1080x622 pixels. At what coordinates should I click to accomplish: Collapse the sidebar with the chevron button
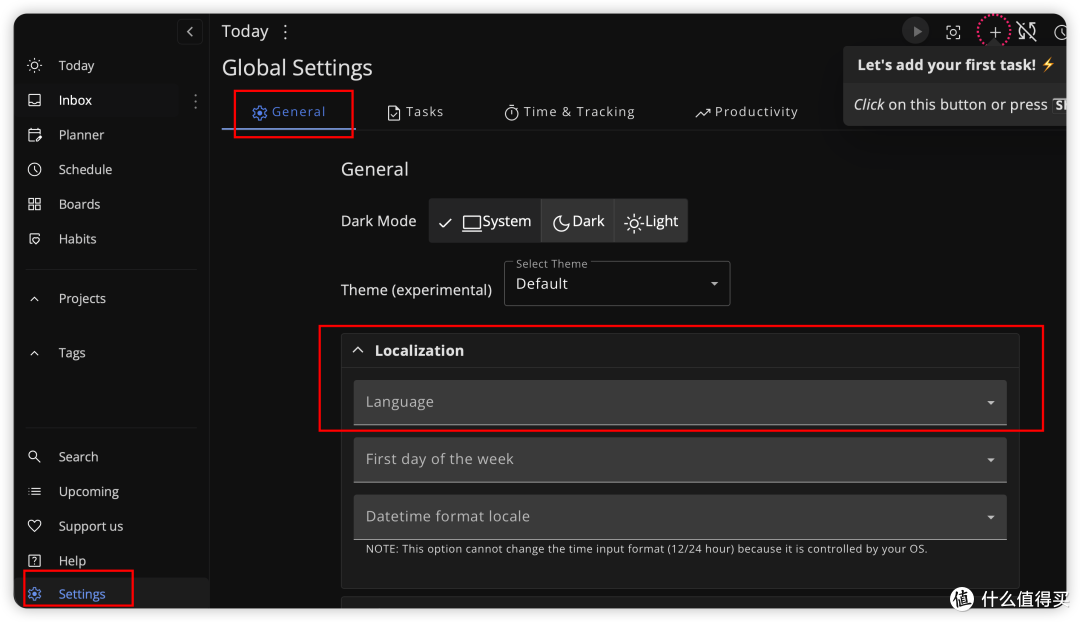[190, 32]
